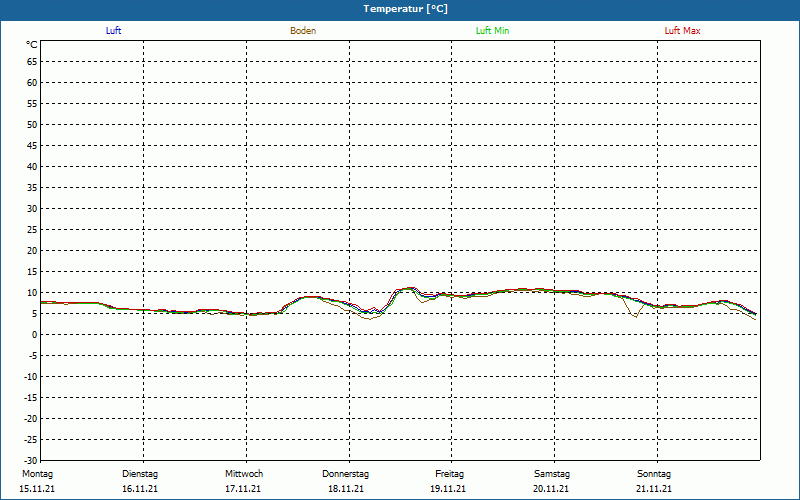Click the 45 value on the temperature axis
This screenshot has width=800, height=500.
point(32,145)
